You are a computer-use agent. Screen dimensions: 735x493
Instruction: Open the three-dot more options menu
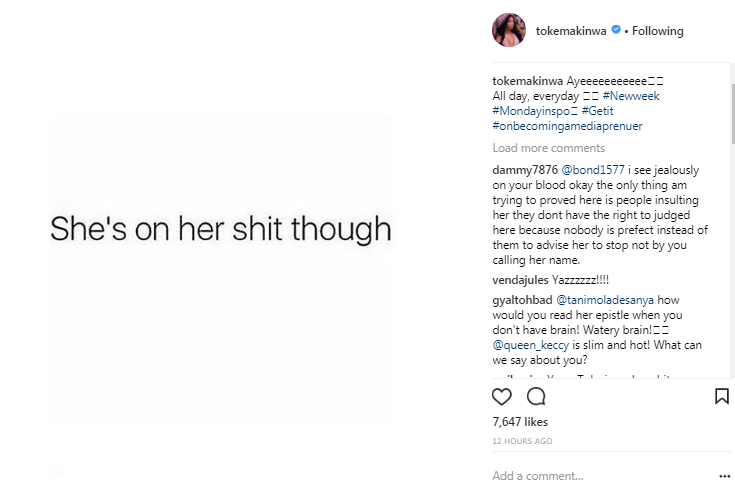725,476
